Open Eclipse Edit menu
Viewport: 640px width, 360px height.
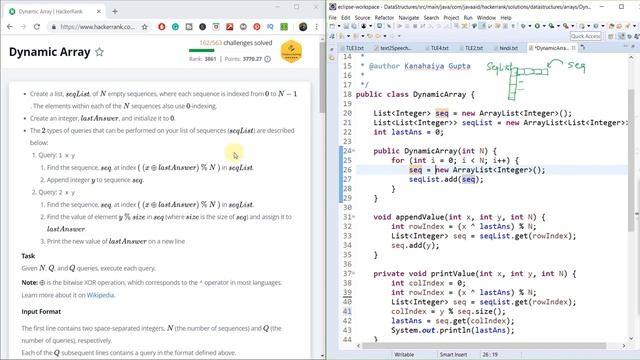(x=346, y=18)
